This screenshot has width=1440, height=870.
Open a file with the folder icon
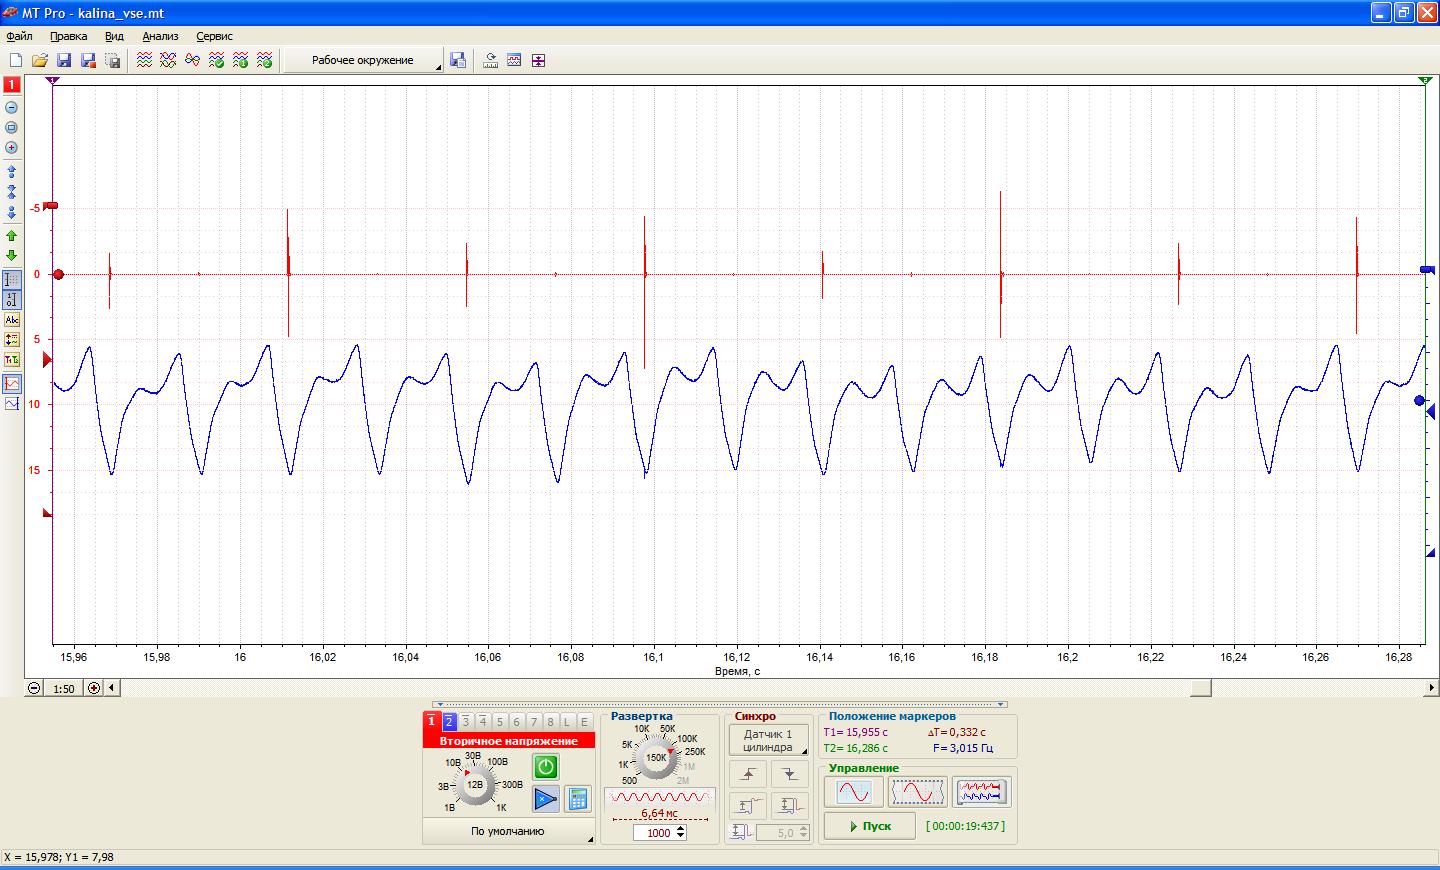pos(40,61)
